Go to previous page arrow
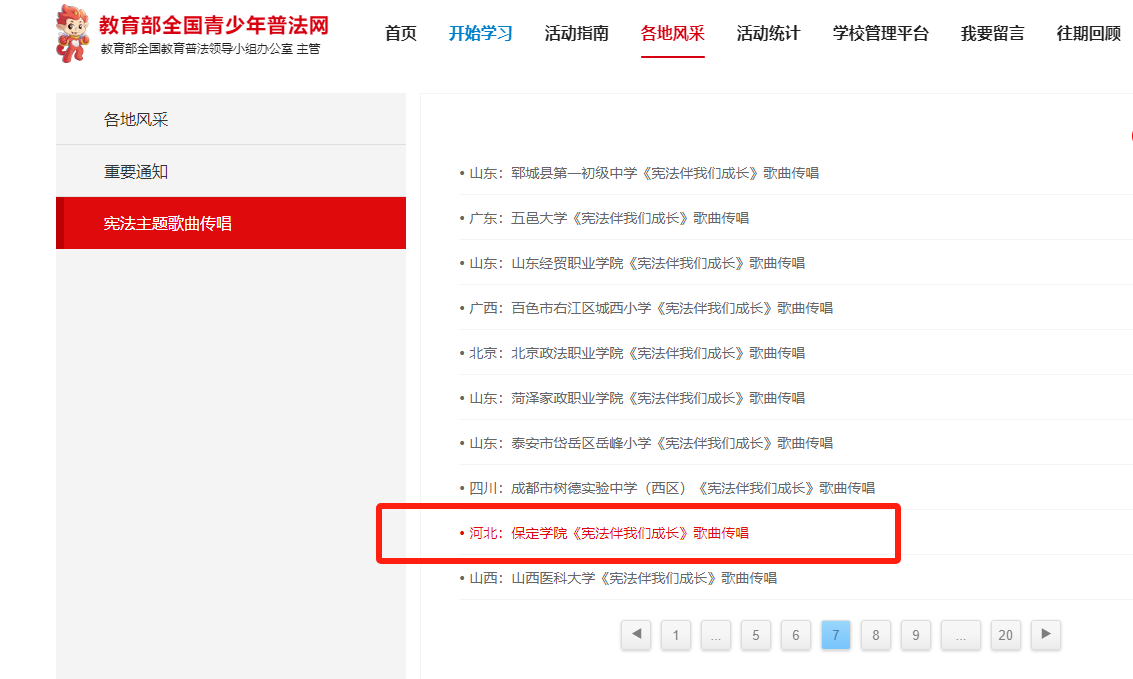Viewport: 1133px width, 679px height. (x=635, y=634)
